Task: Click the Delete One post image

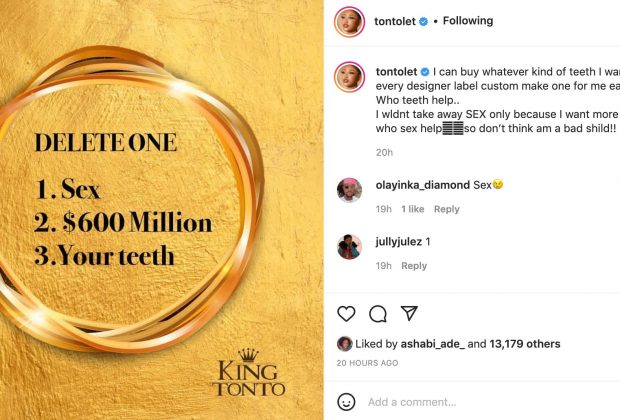Action: 162,210
